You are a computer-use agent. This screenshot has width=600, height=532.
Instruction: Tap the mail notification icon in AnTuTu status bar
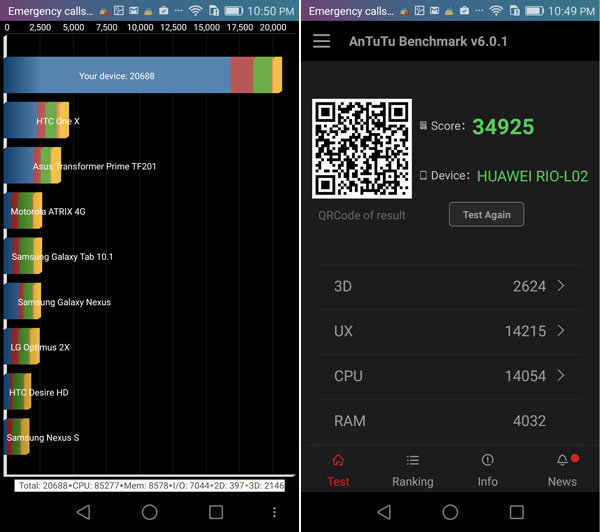pos(434,11)
